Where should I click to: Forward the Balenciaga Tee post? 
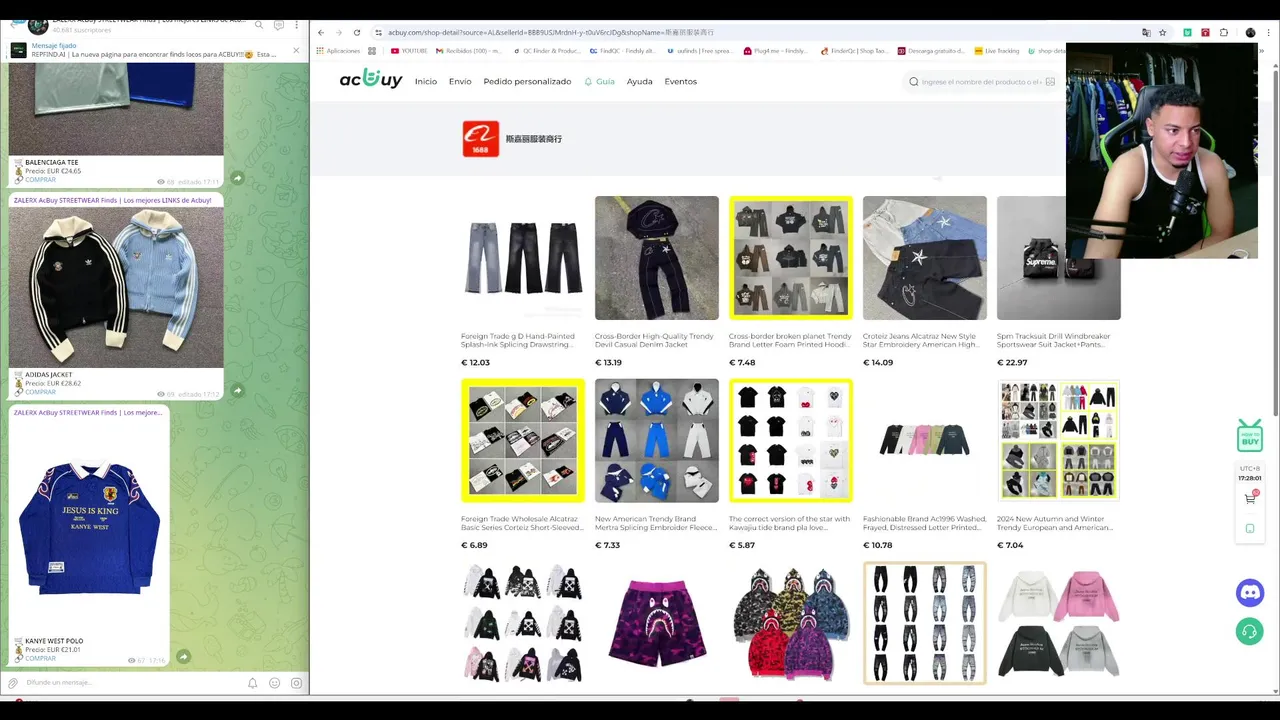pyautogui.click(x=237, y=178)
